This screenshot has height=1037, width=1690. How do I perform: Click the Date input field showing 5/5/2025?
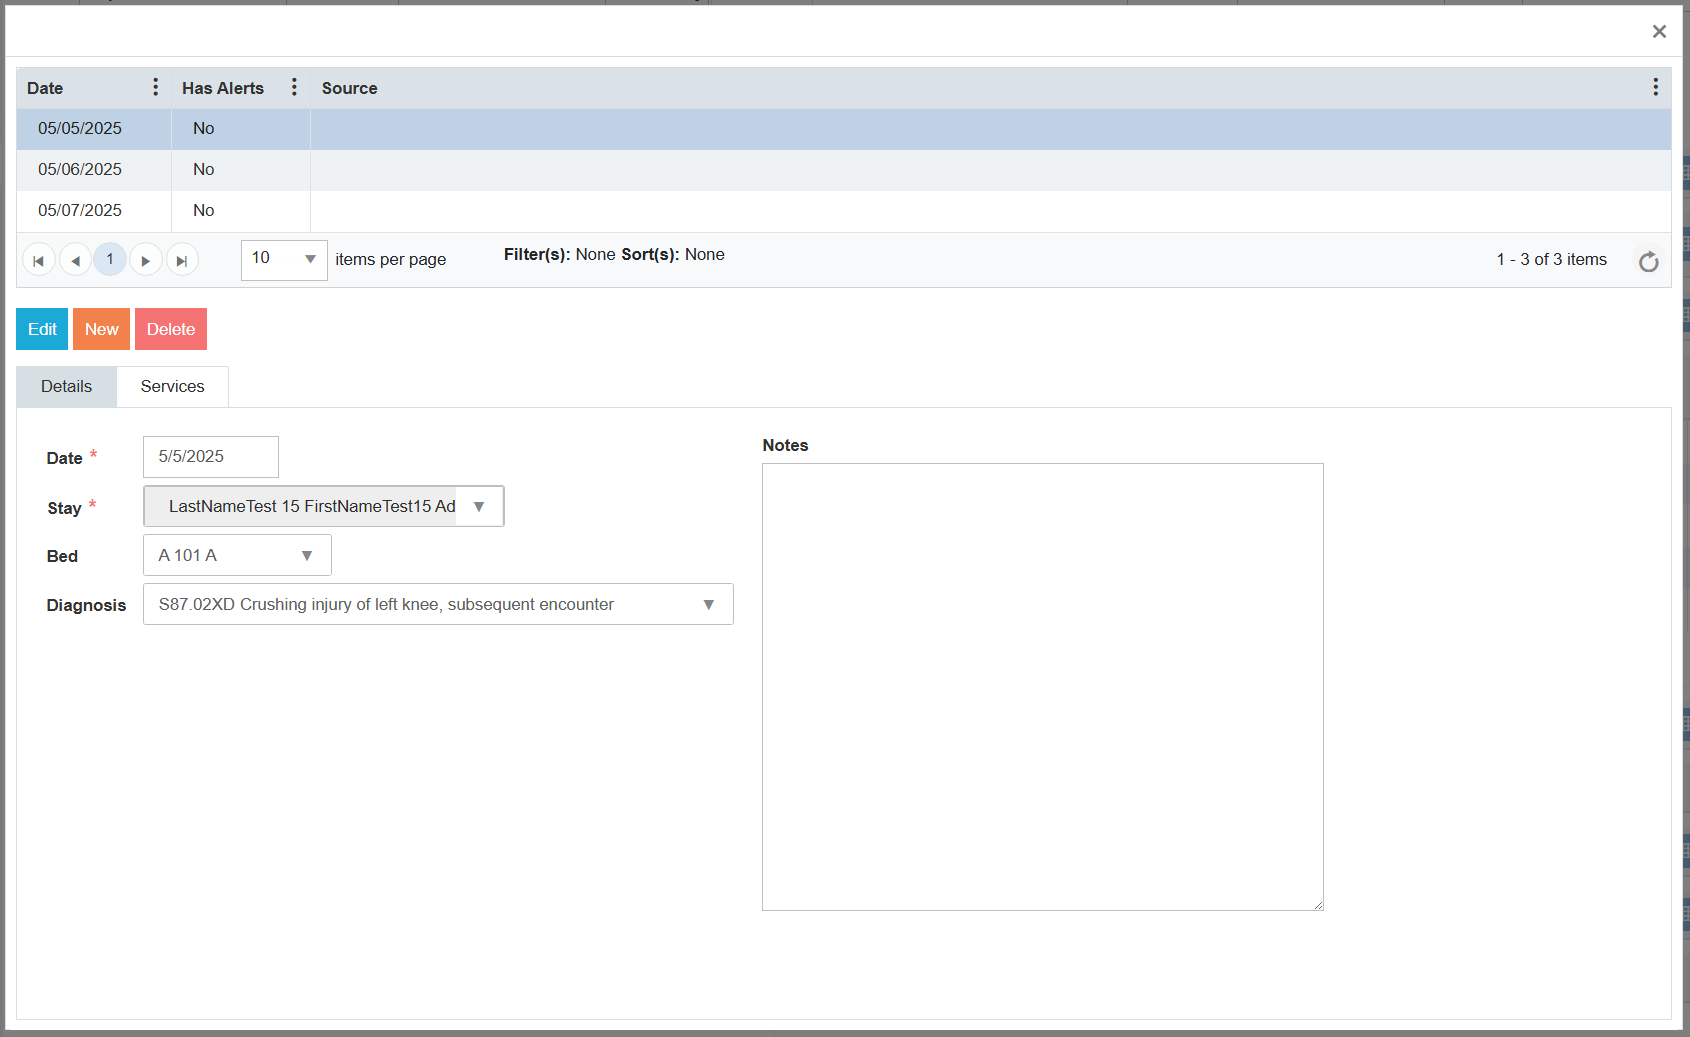pos(211,457)
